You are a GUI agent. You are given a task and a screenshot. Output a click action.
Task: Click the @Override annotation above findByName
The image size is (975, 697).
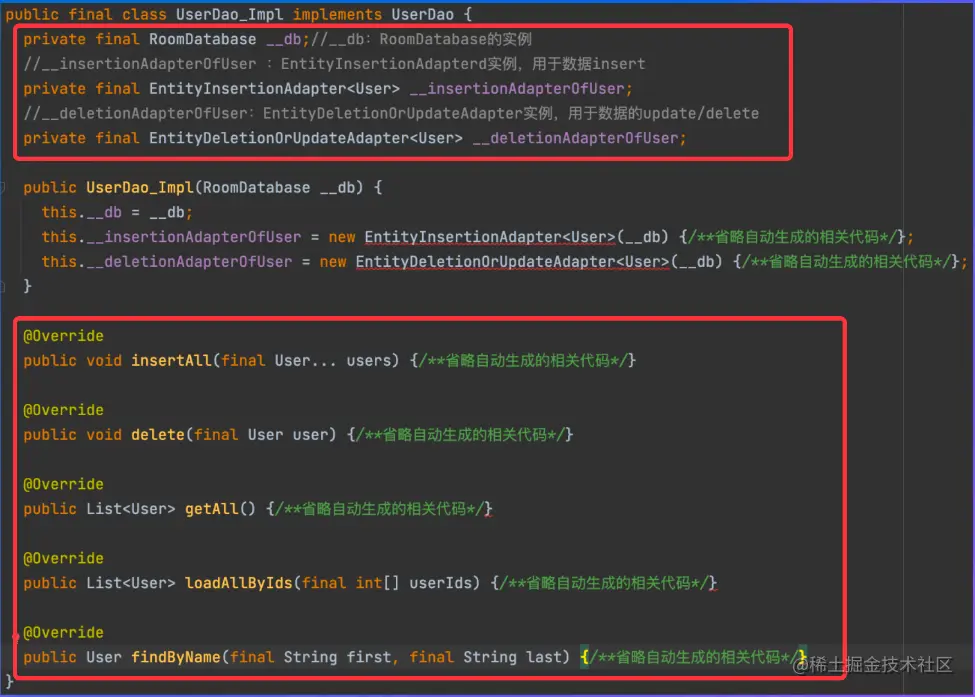63,632
